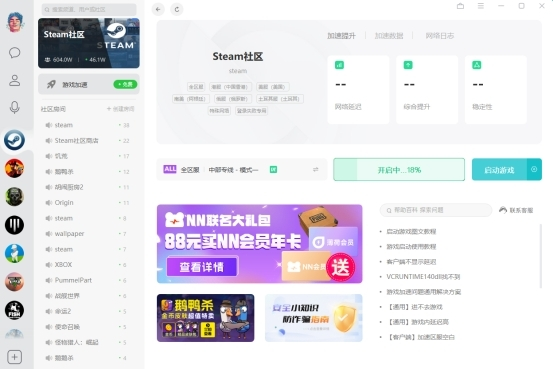Select the 特殊网络 tag
553x369 pixels.
coord(219,111)
